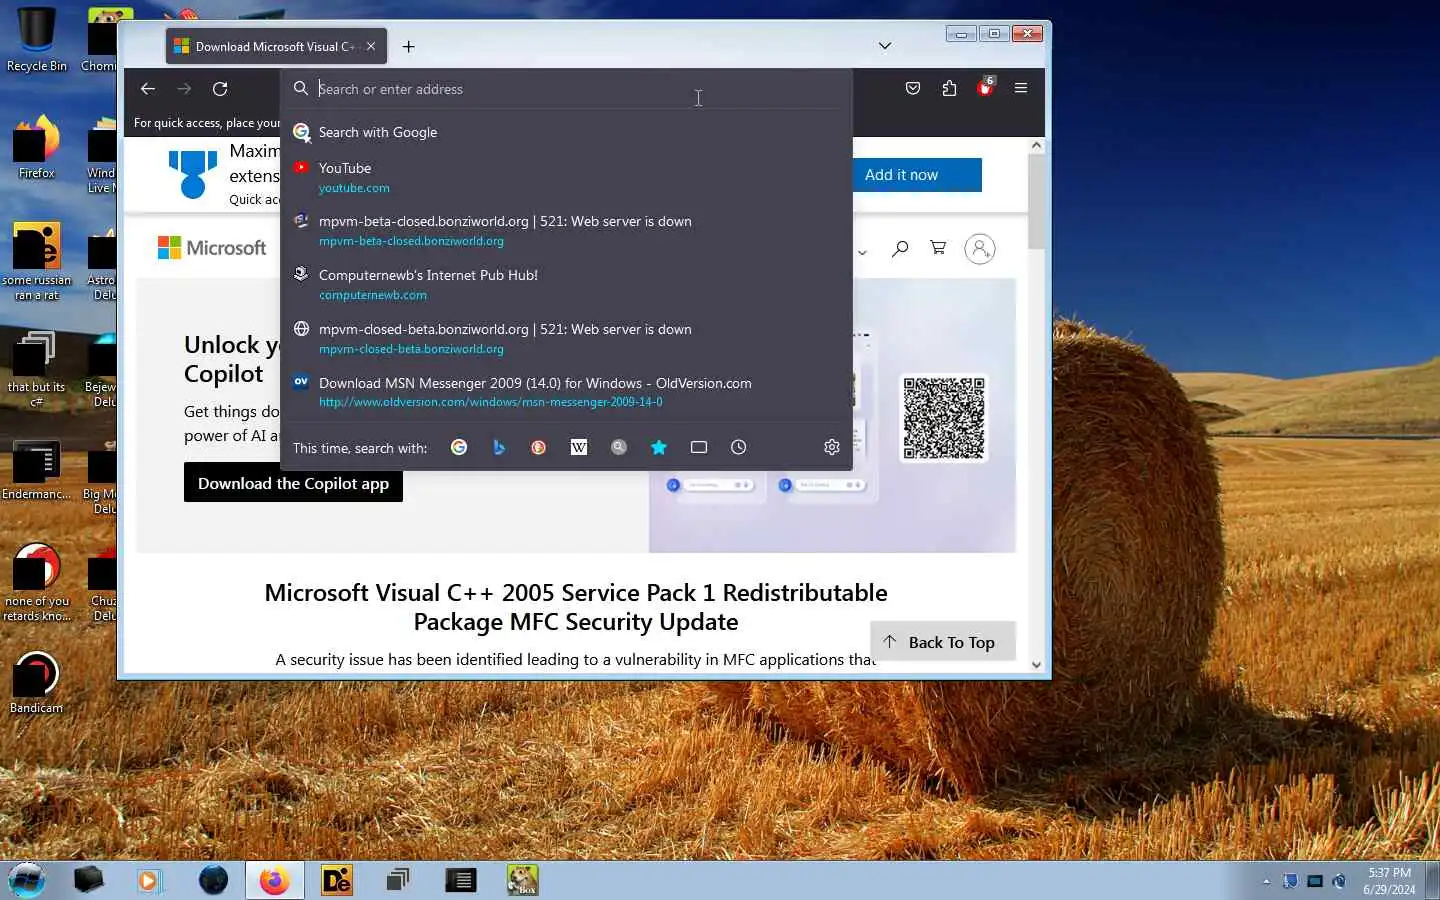Image resolution: width=1440 pixels, height=900 pixels.
Task: Pick the gray magnifier search engine icon
Action: click(619, 447)
